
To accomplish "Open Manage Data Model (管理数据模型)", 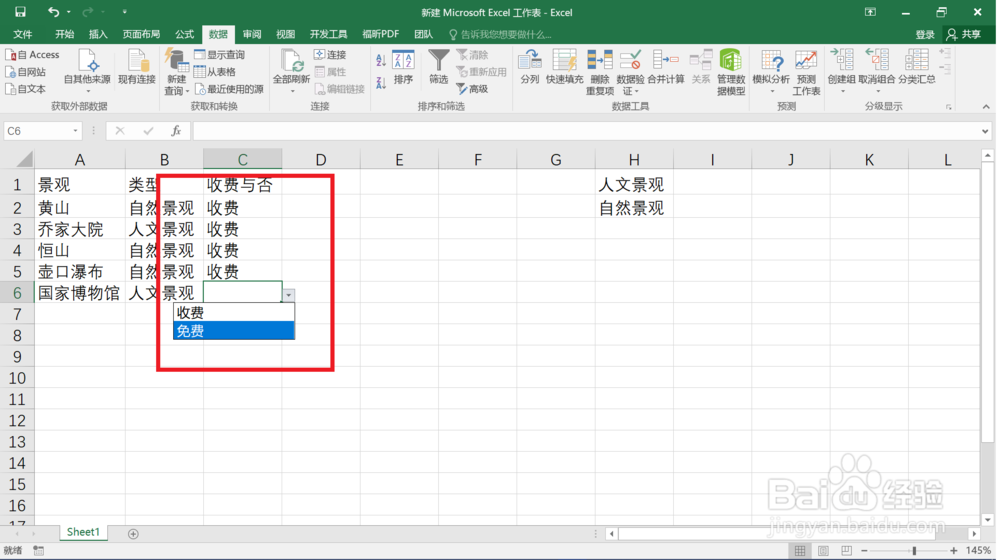I will pyautogui.click(x=731, y=72).
